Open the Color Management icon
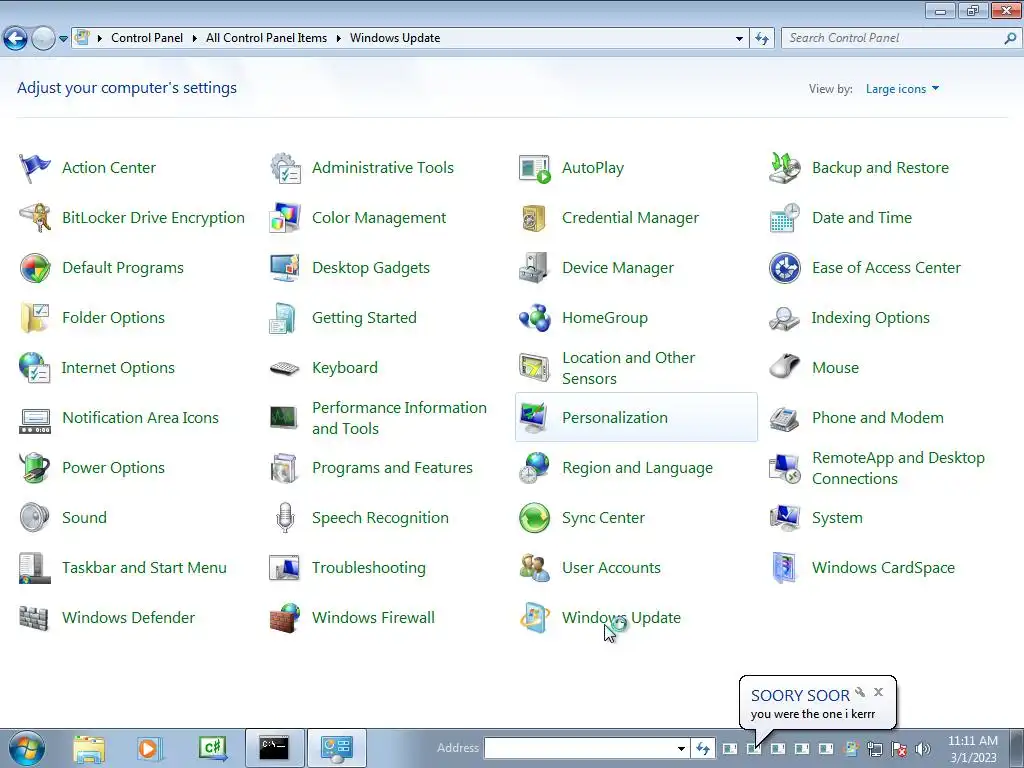 tap(285, 218)
